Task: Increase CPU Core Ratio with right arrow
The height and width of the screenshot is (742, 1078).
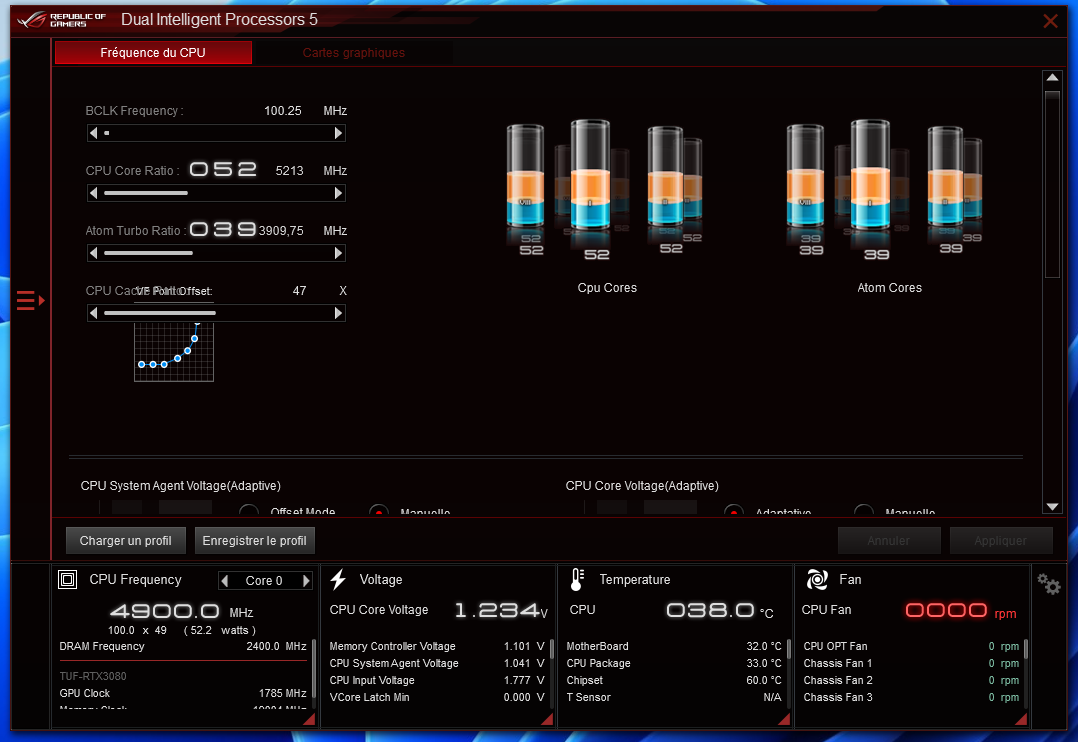Action: [x=338, y=193]
